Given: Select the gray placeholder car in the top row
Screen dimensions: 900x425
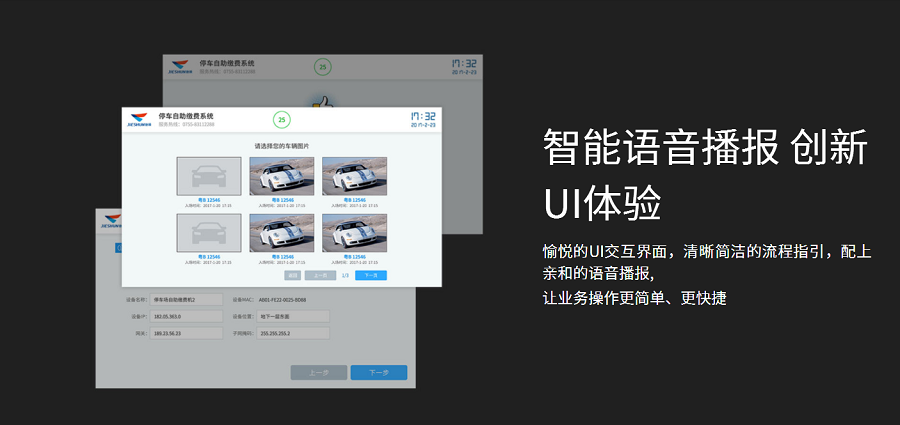Looking at the screenshot, I should pos(209,176).
